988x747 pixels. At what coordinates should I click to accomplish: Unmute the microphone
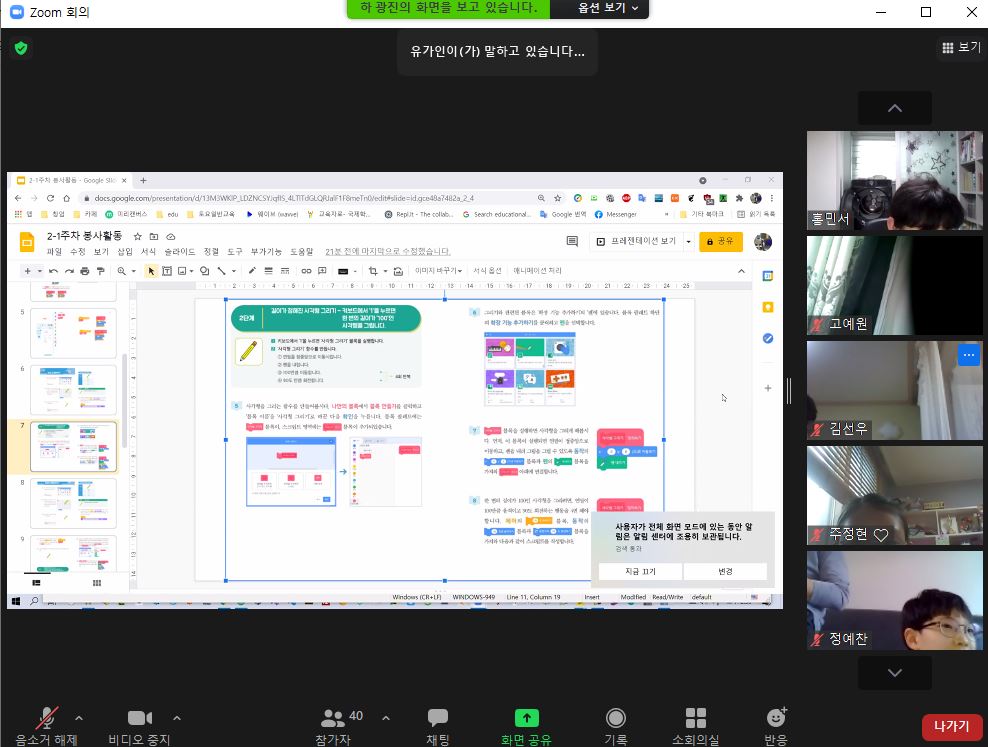coord(46,718)
